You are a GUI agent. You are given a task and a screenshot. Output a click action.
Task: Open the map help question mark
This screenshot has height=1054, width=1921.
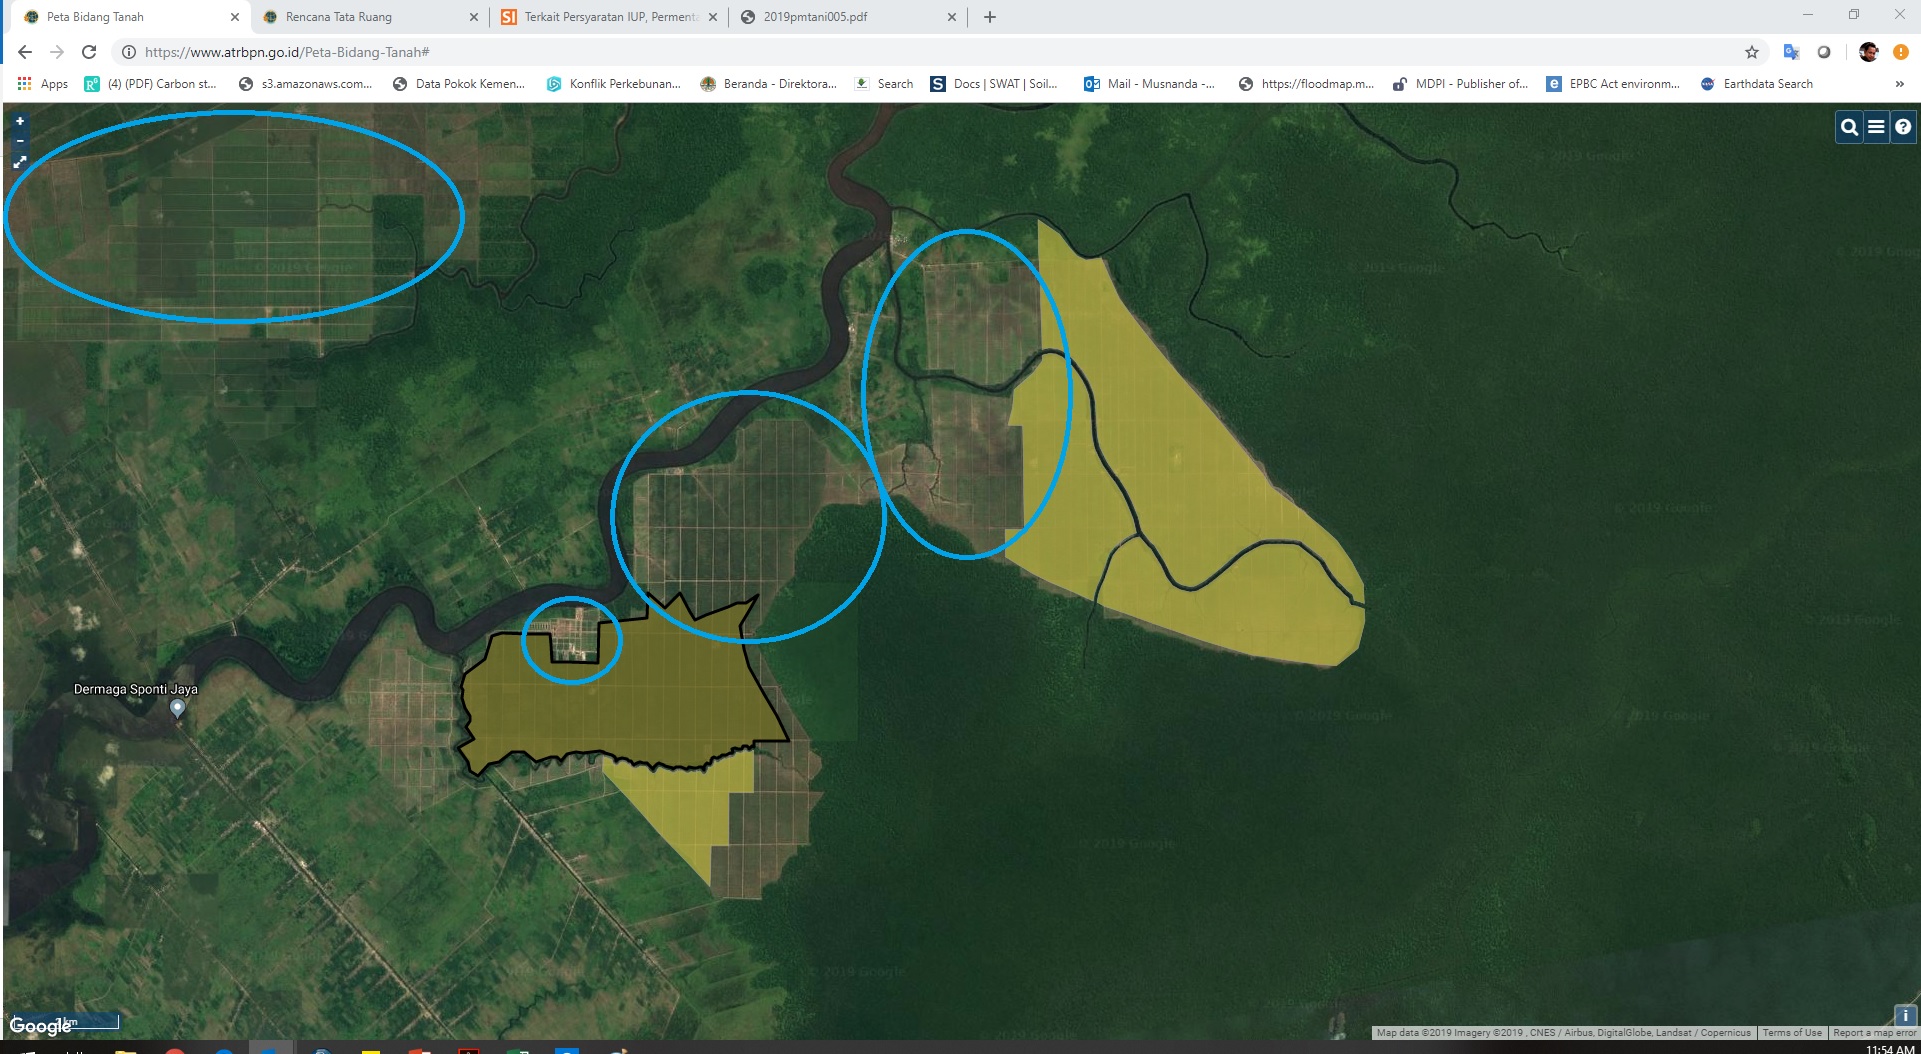pos(1904,128)
